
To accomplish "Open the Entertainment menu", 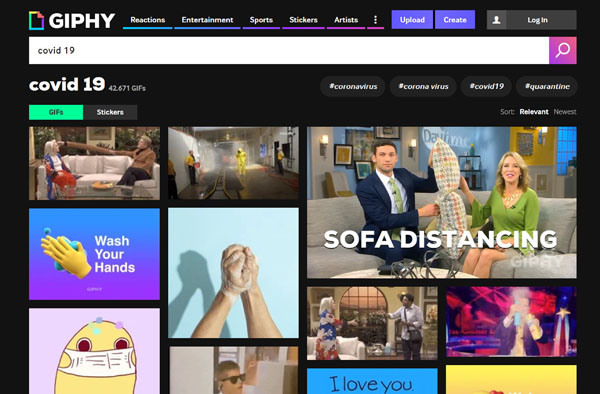I will coord(207,20).
